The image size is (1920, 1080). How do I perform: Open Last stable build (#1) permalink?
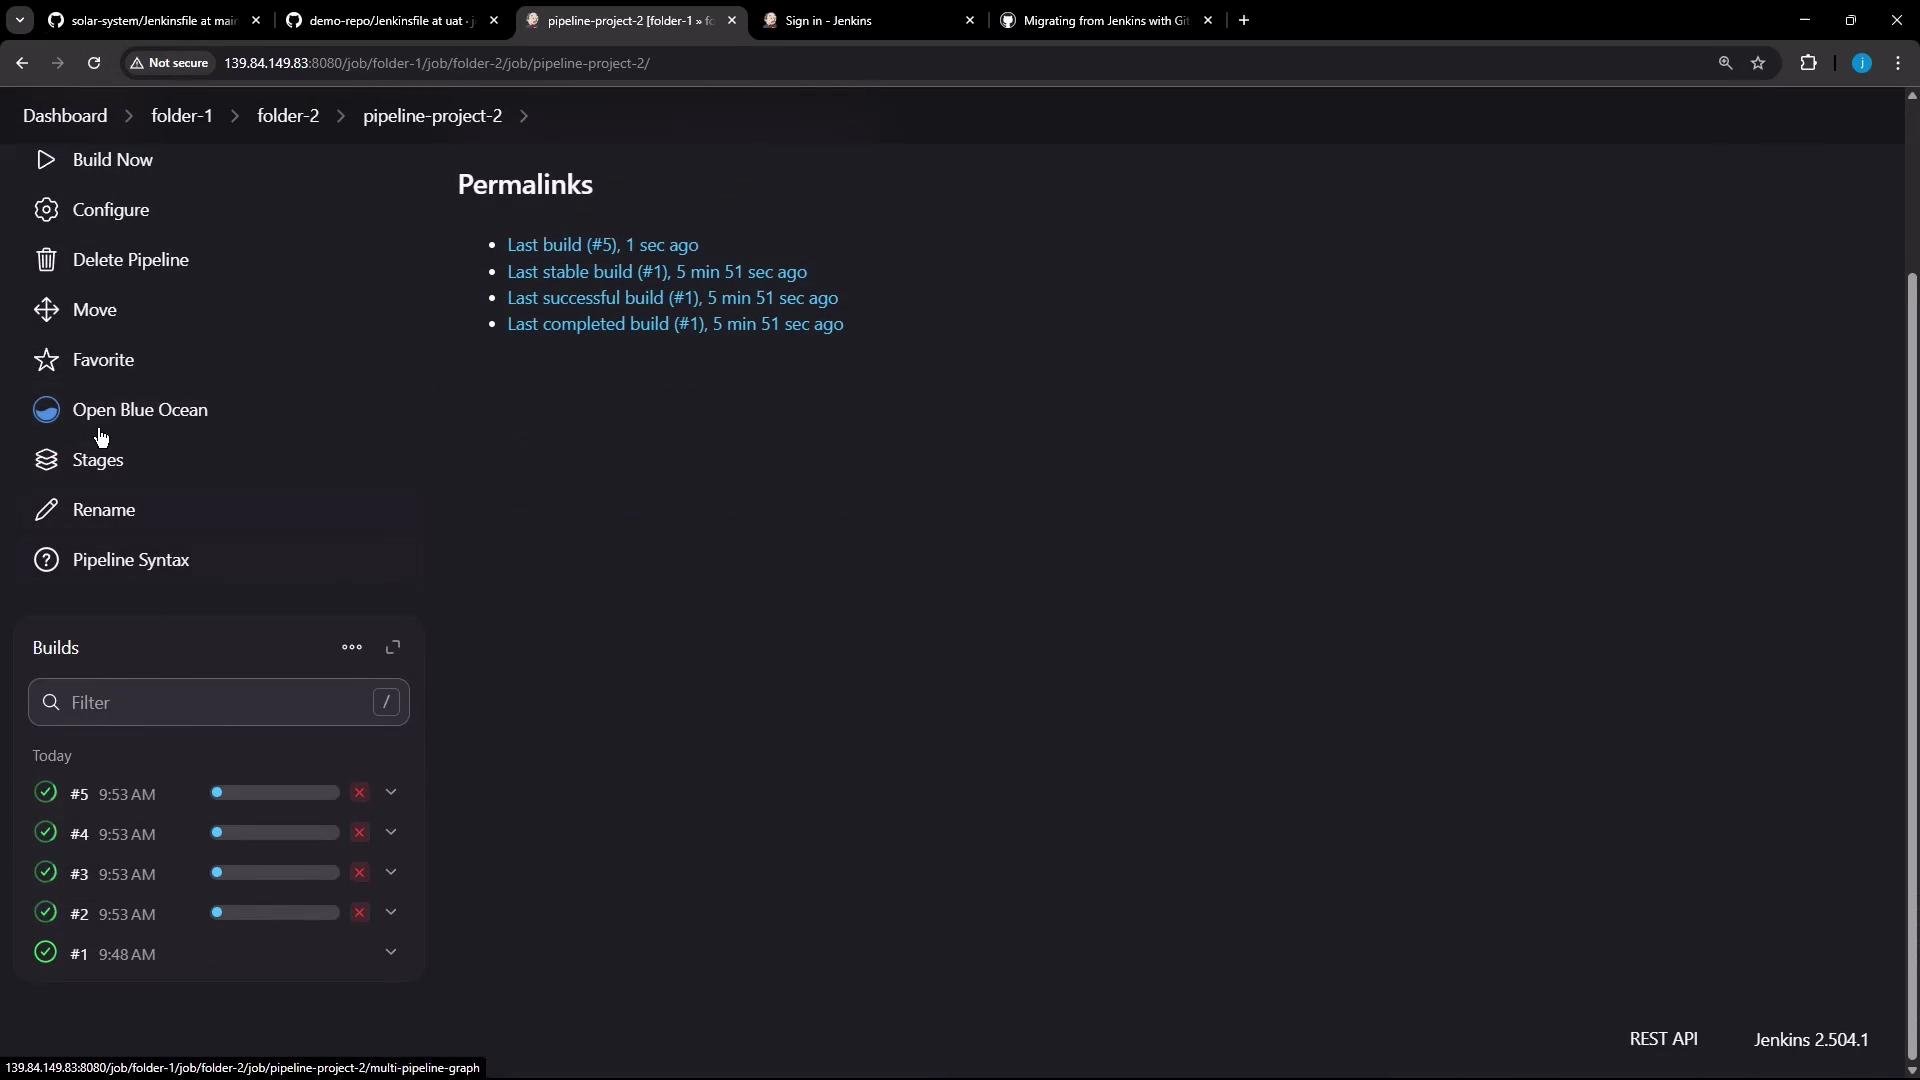[657, 272]
